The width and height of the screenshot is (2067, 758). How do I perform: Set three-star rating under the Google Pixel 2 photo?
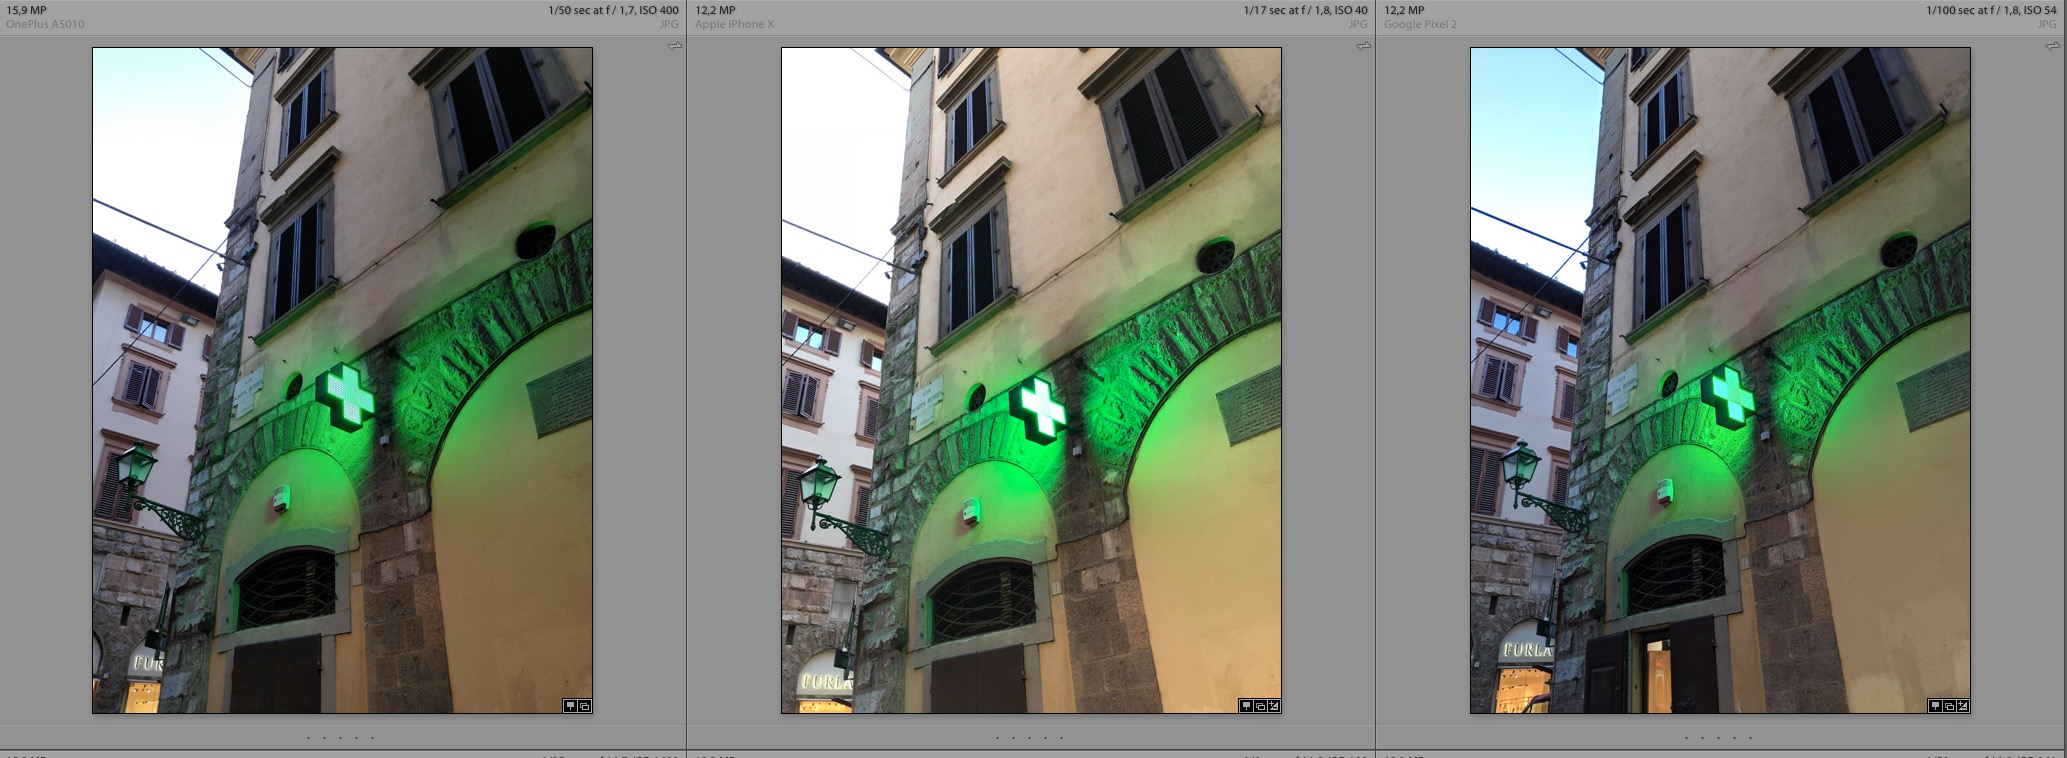(x=1719, y=738)
